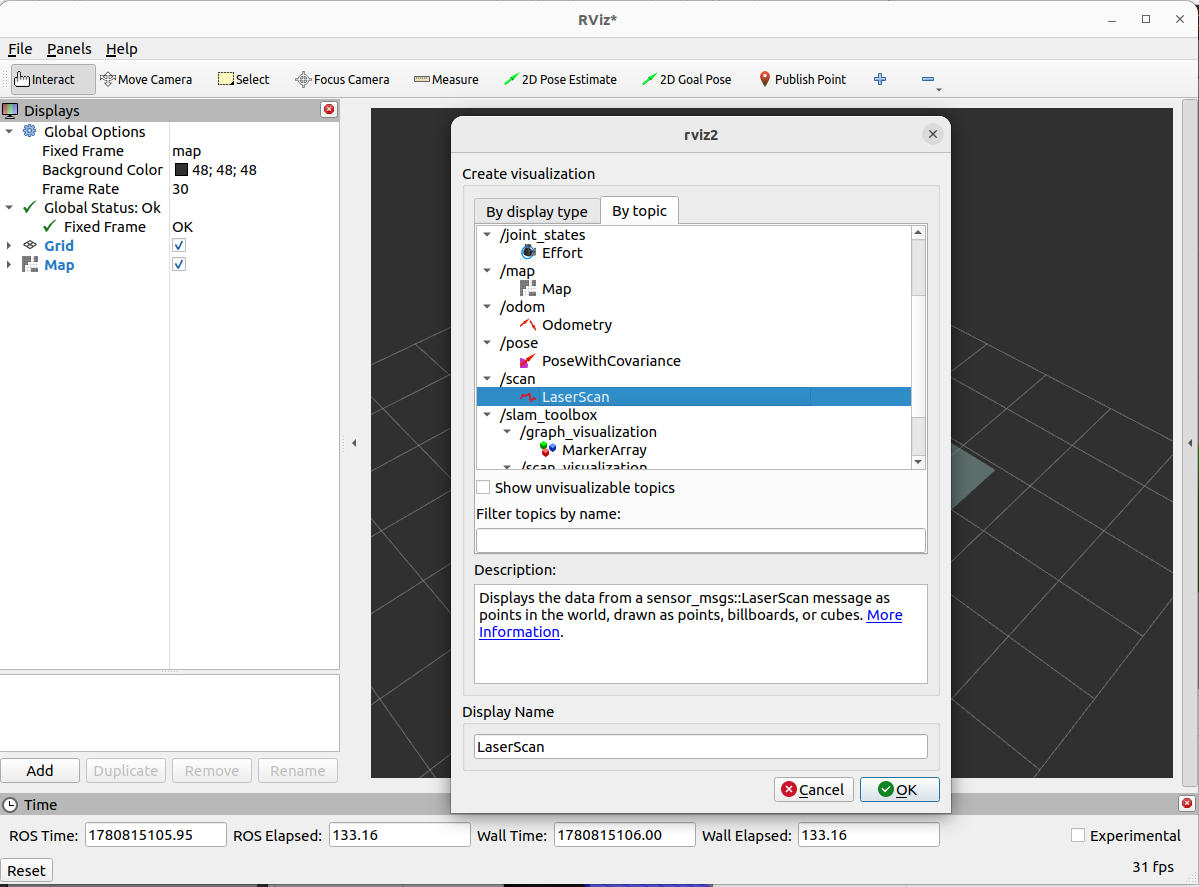Viewport: 1199px width, 887px height.
Task: Activate the Focus Camera tool
Action: click(342, 80)
